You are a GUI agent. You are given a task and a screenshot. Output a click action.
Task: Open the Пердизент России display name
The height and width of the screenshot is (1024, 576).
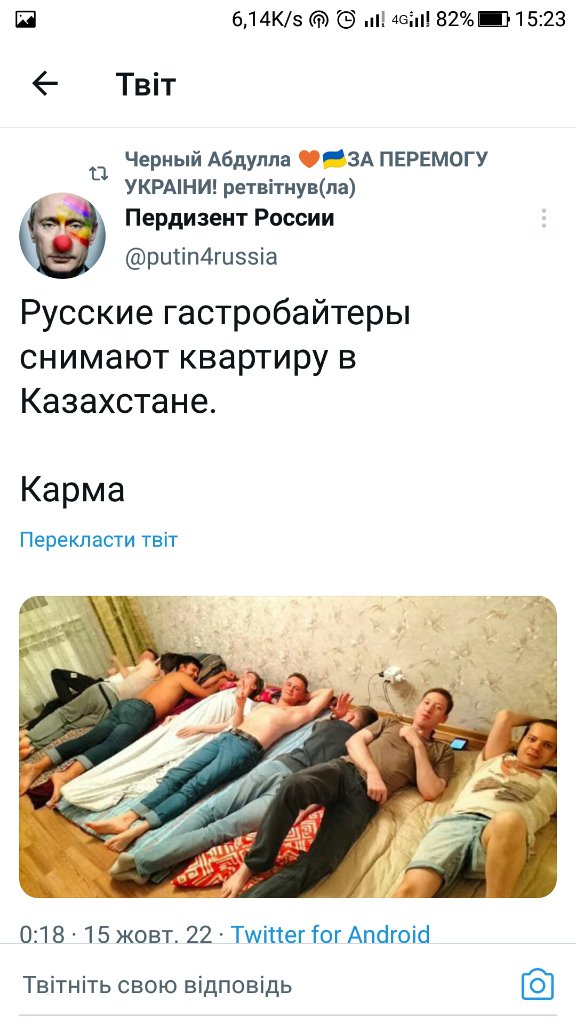coord(229,217)
